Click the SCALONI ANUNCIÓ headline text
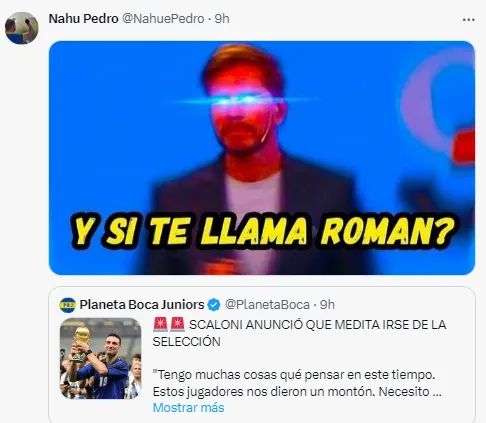 [299, 333]
